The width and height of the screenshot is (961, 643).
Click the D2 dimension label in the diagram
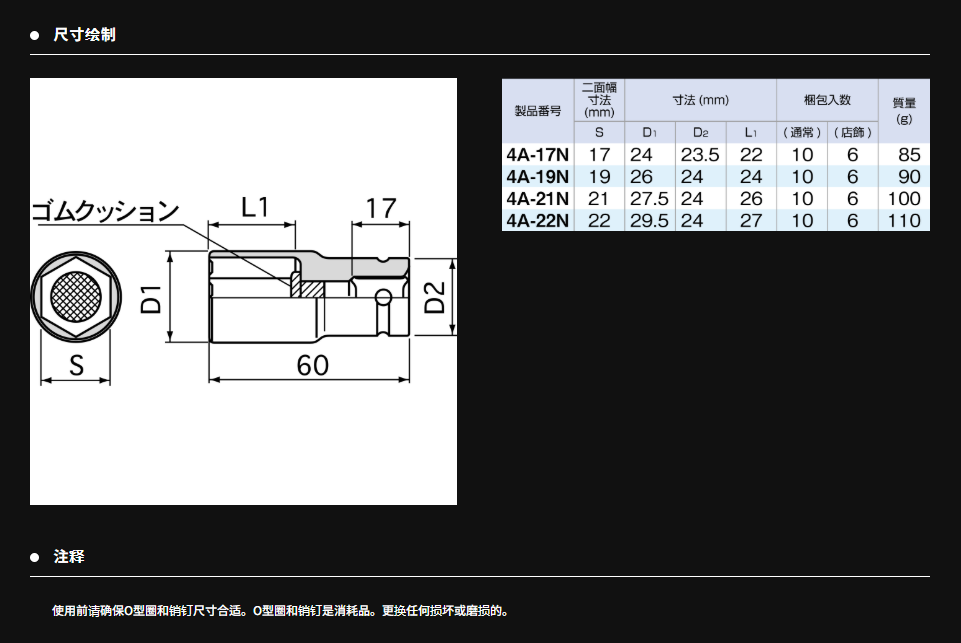click(435, 298)
